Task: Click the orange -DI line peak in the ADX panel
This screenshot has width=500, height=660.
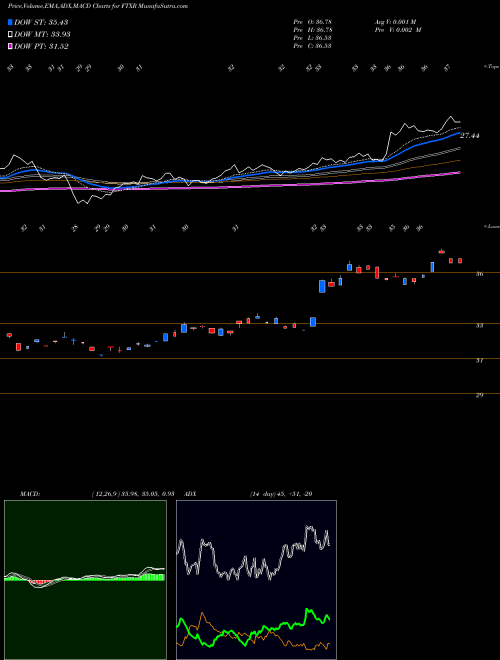Action: [202, 614]
